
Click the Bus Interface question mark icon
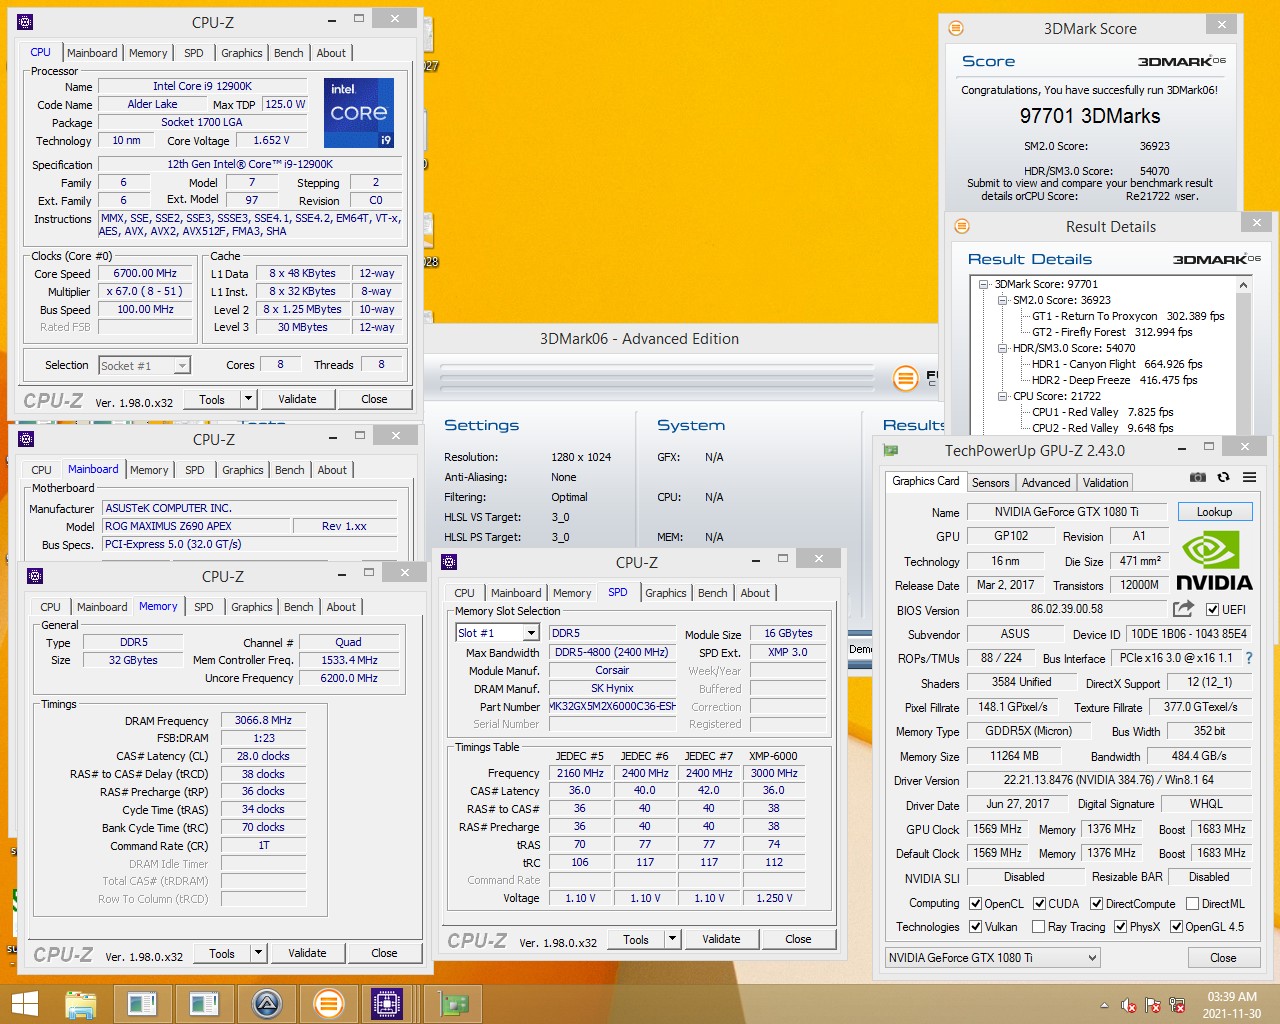(1249, 658)
